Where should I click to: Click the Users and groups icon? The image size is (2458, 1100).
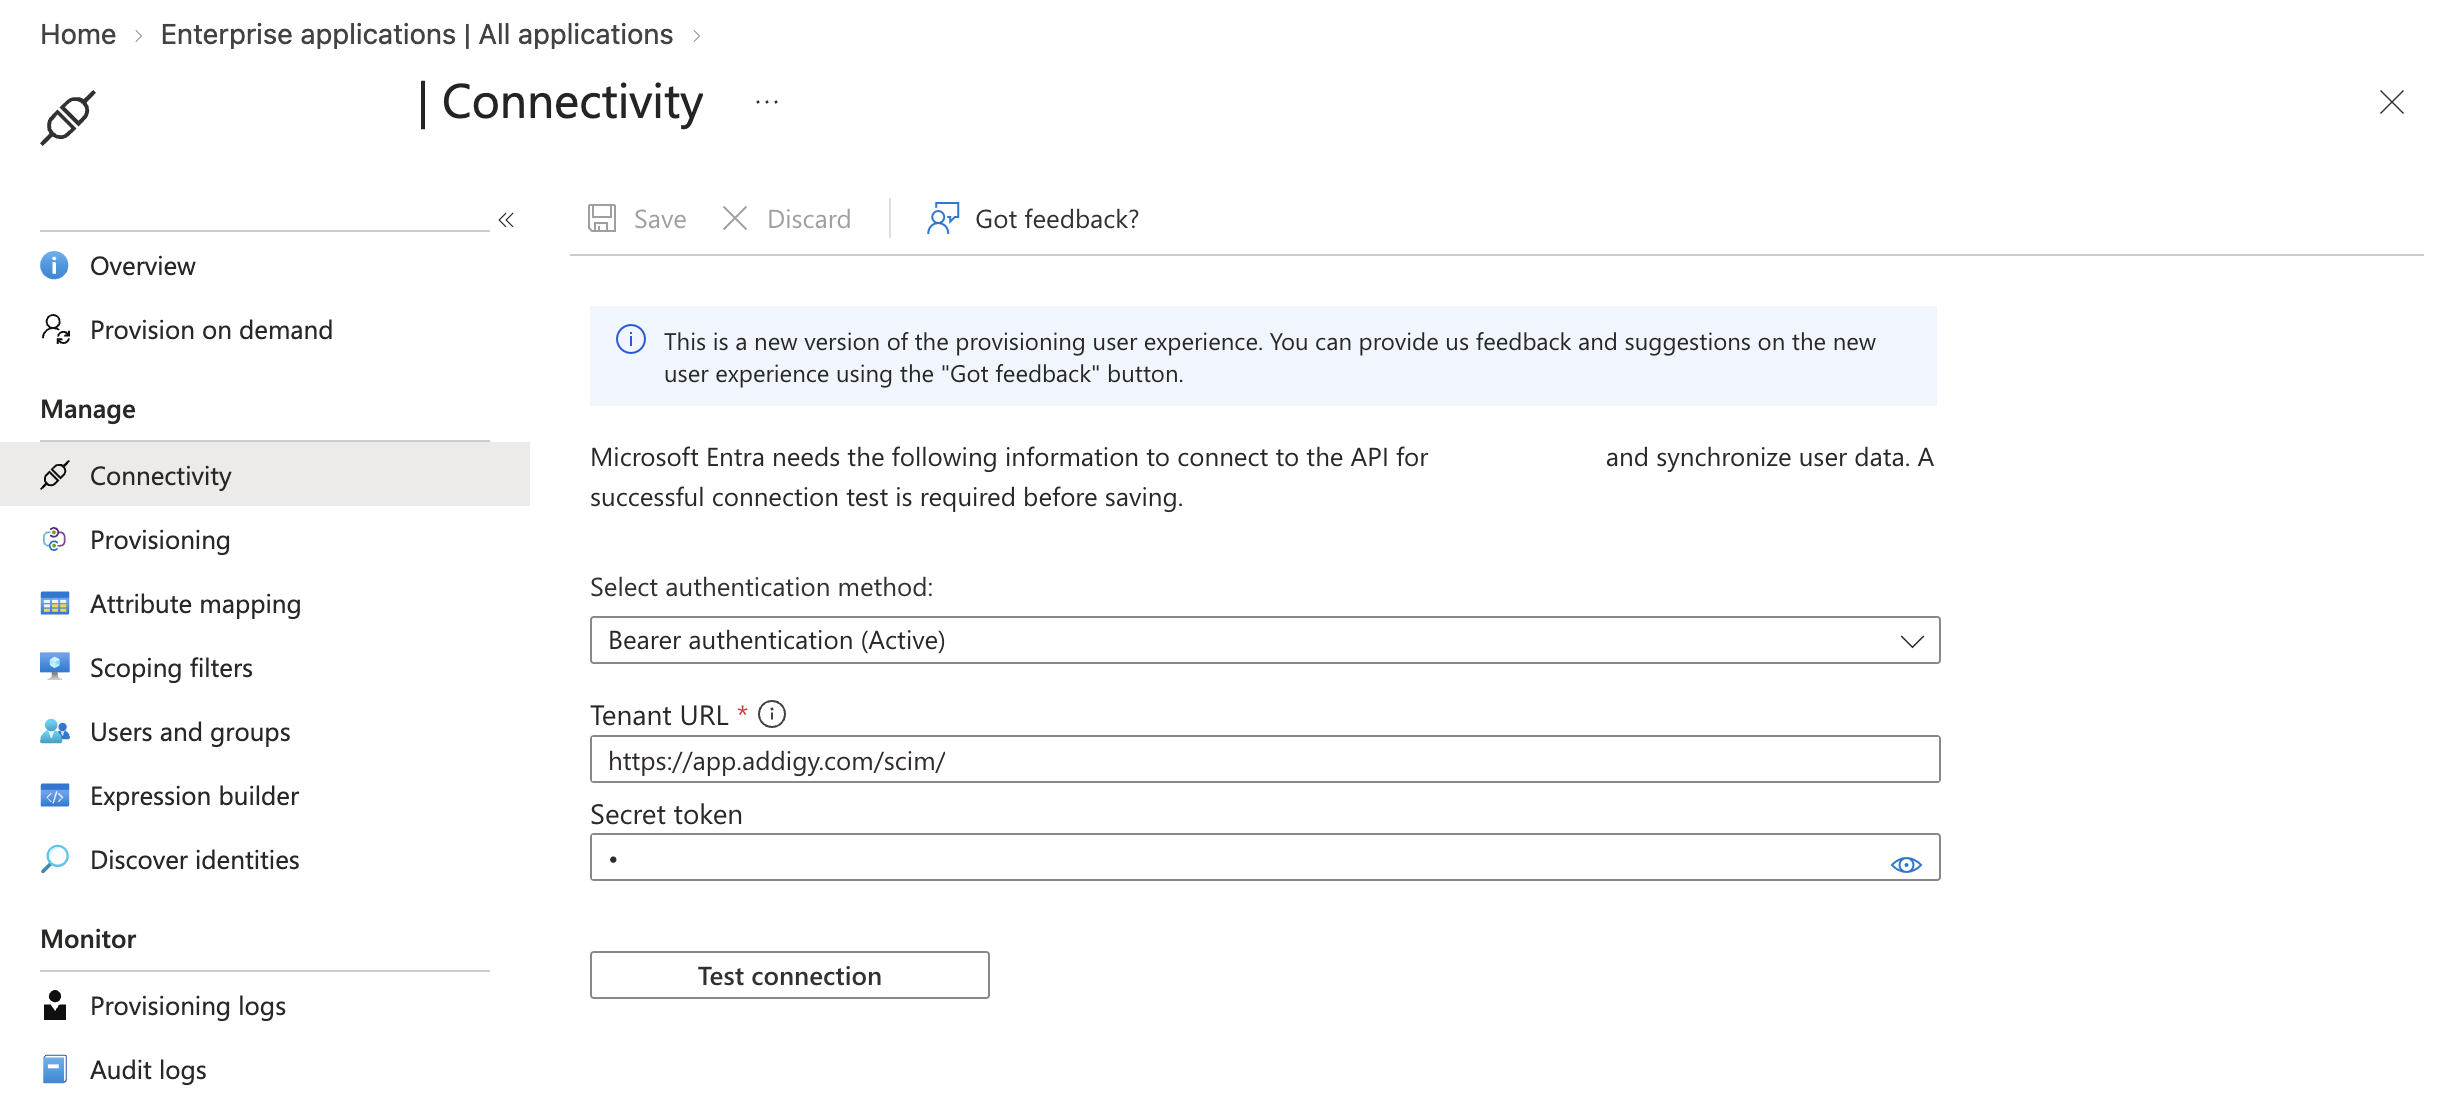click(x=55, y=732)
